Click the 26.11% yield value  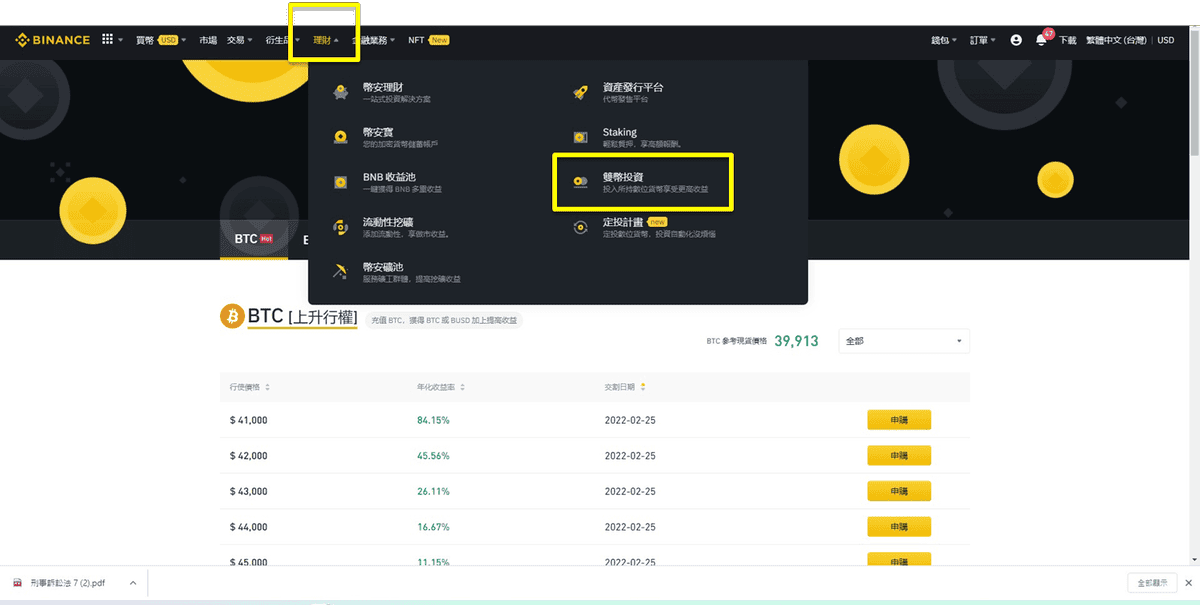coord(433,491)
